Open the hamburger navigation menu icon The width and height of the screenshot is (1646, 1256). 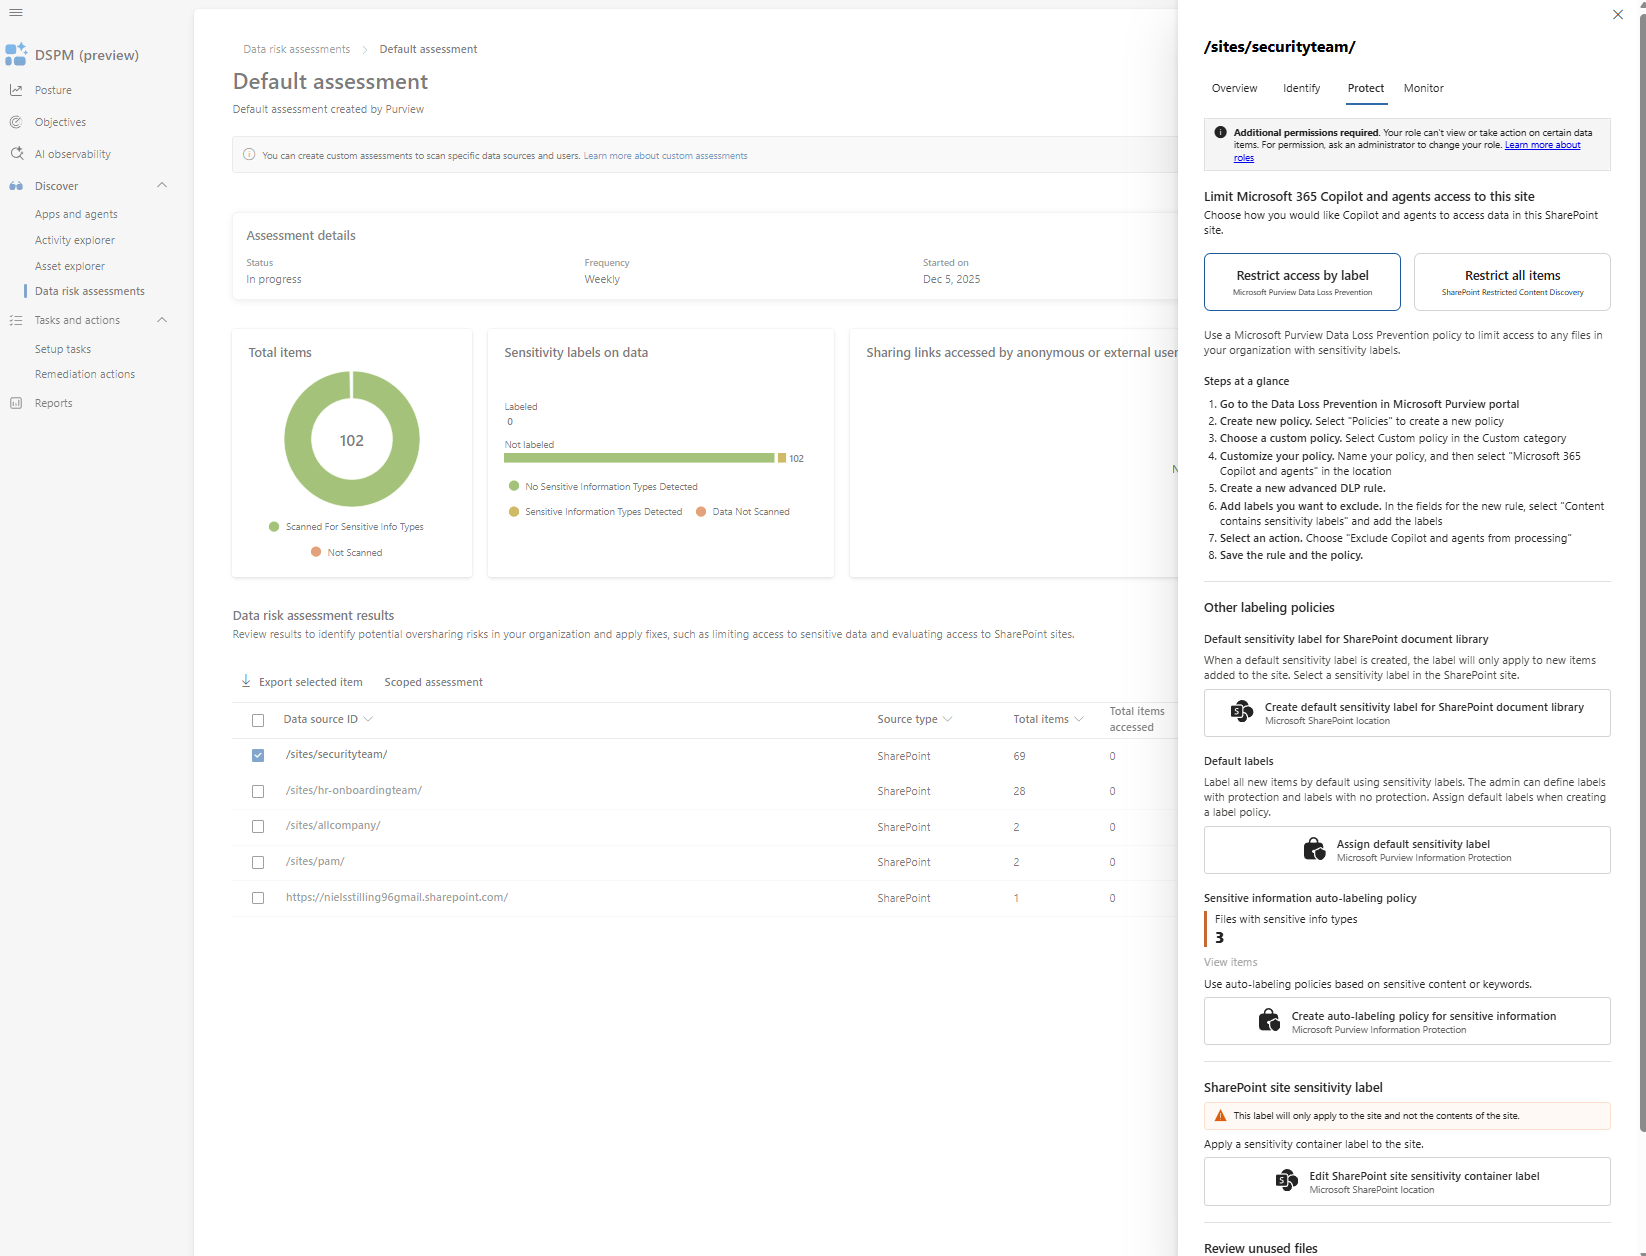pyautogui.click(x=16, y=13)
